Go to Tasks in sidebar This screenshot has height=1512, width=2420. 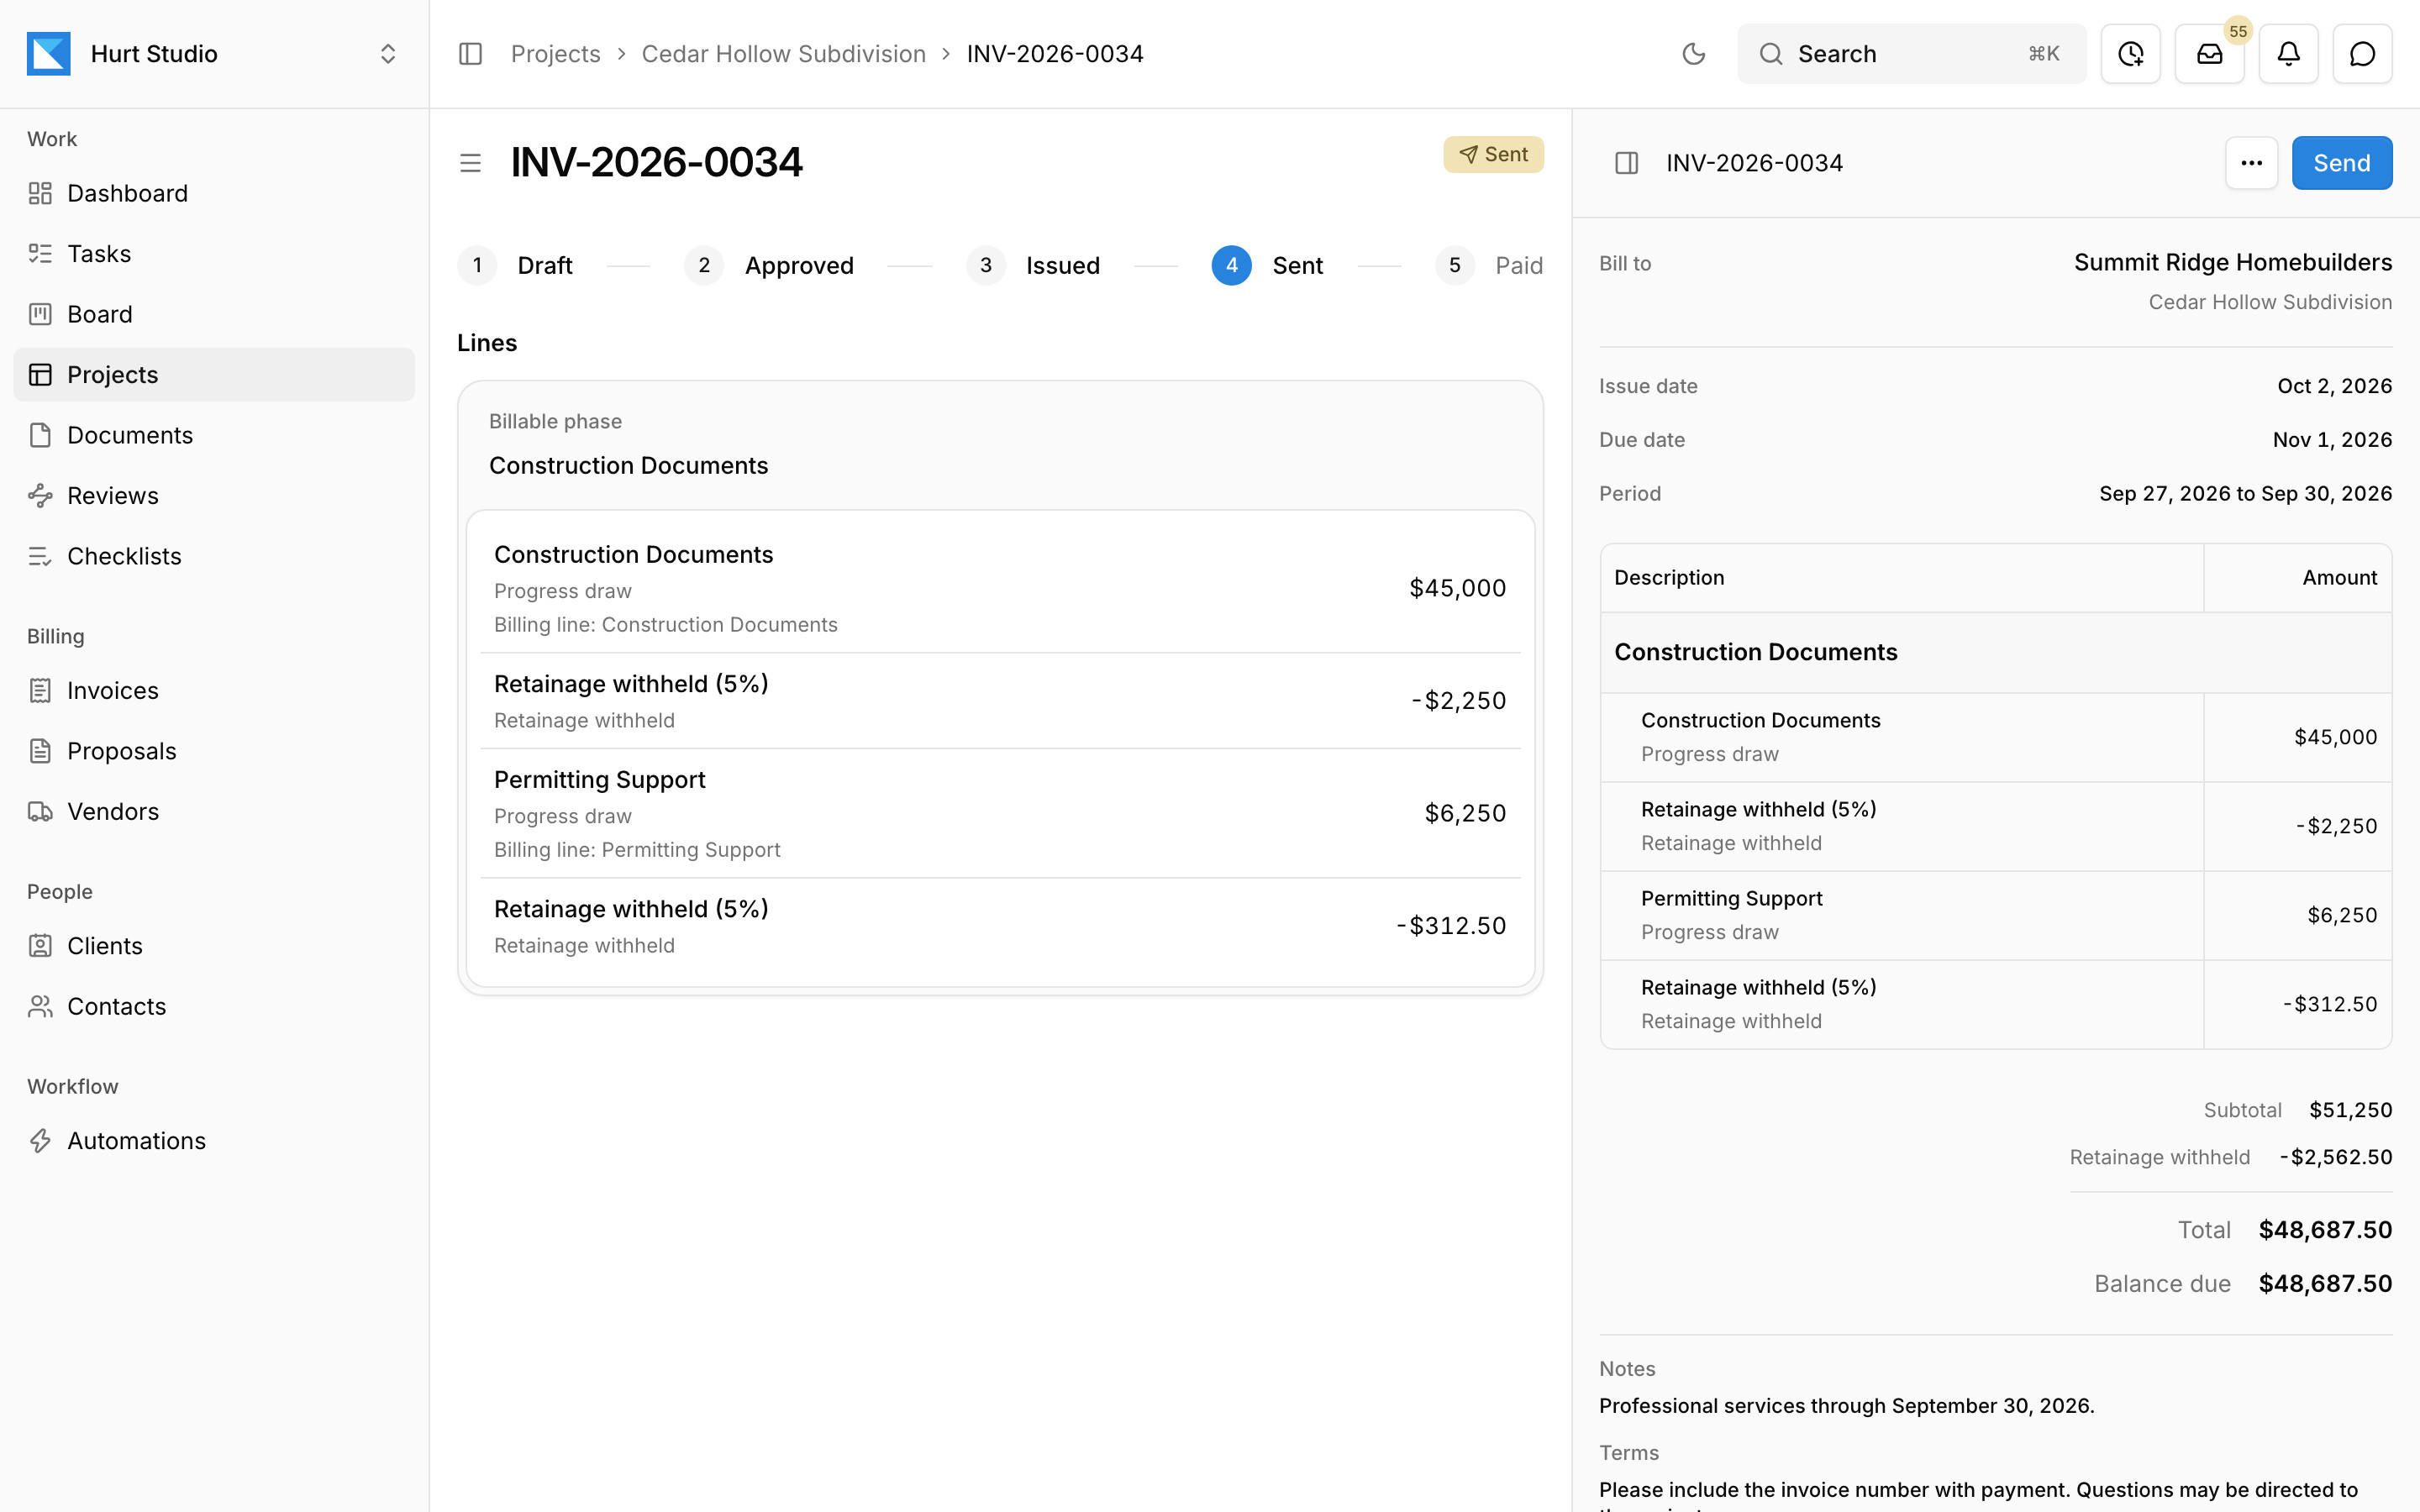213,254
